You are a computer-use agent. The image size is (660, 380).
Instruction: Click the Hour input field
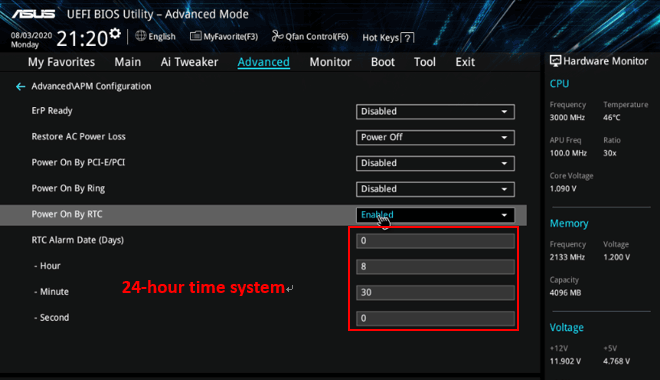[x=435, y=266]
